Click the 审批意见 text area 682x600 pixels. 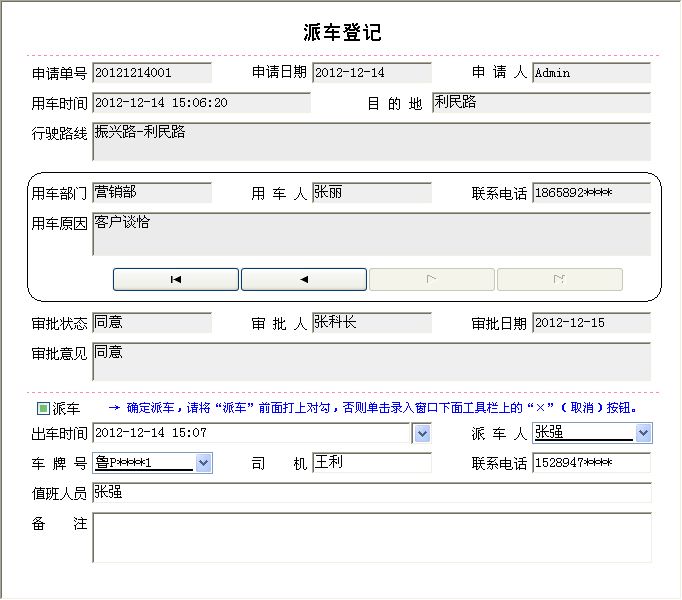pos(371,362)
